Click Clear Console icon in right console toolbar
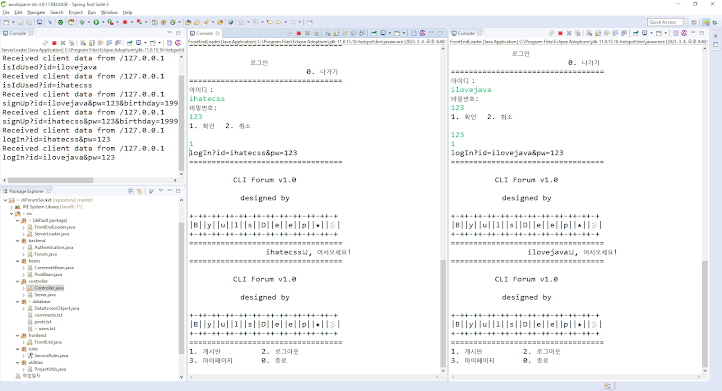 [x=589, y=33]
